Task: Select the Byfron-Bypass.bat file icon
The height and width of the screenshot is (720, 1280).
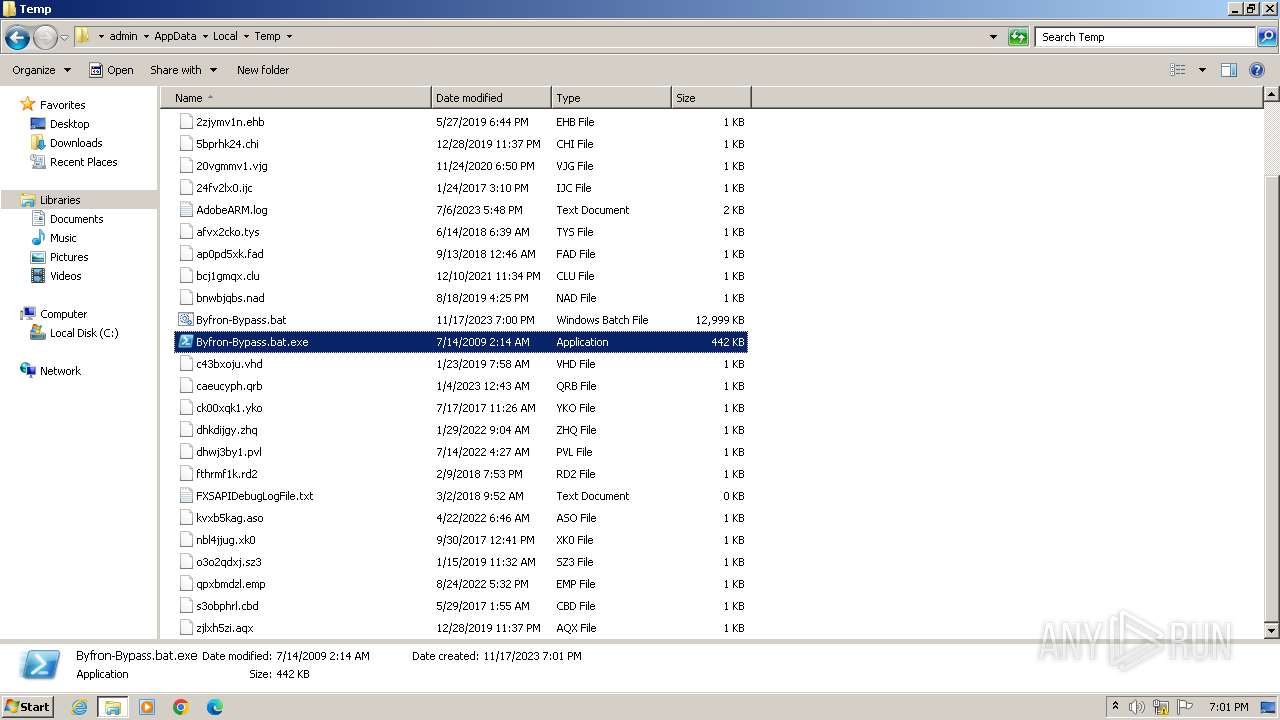Action: (x=185, y=320)
